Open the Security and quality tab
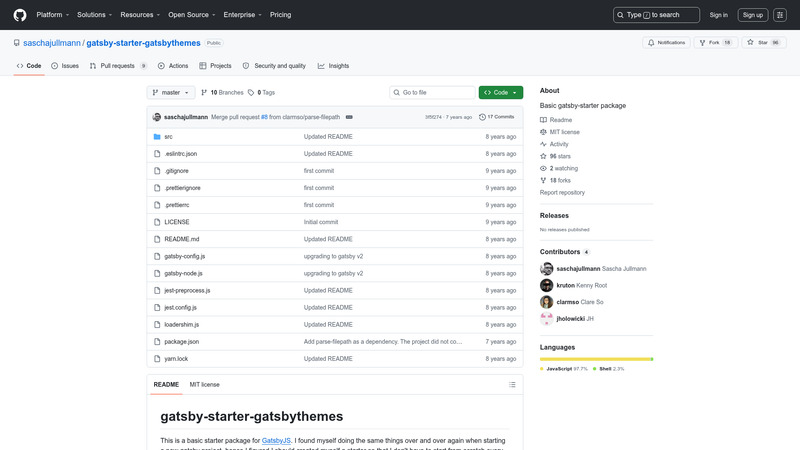Image resolution: width=800 pixels, height=450 pixels. [274, 66]
